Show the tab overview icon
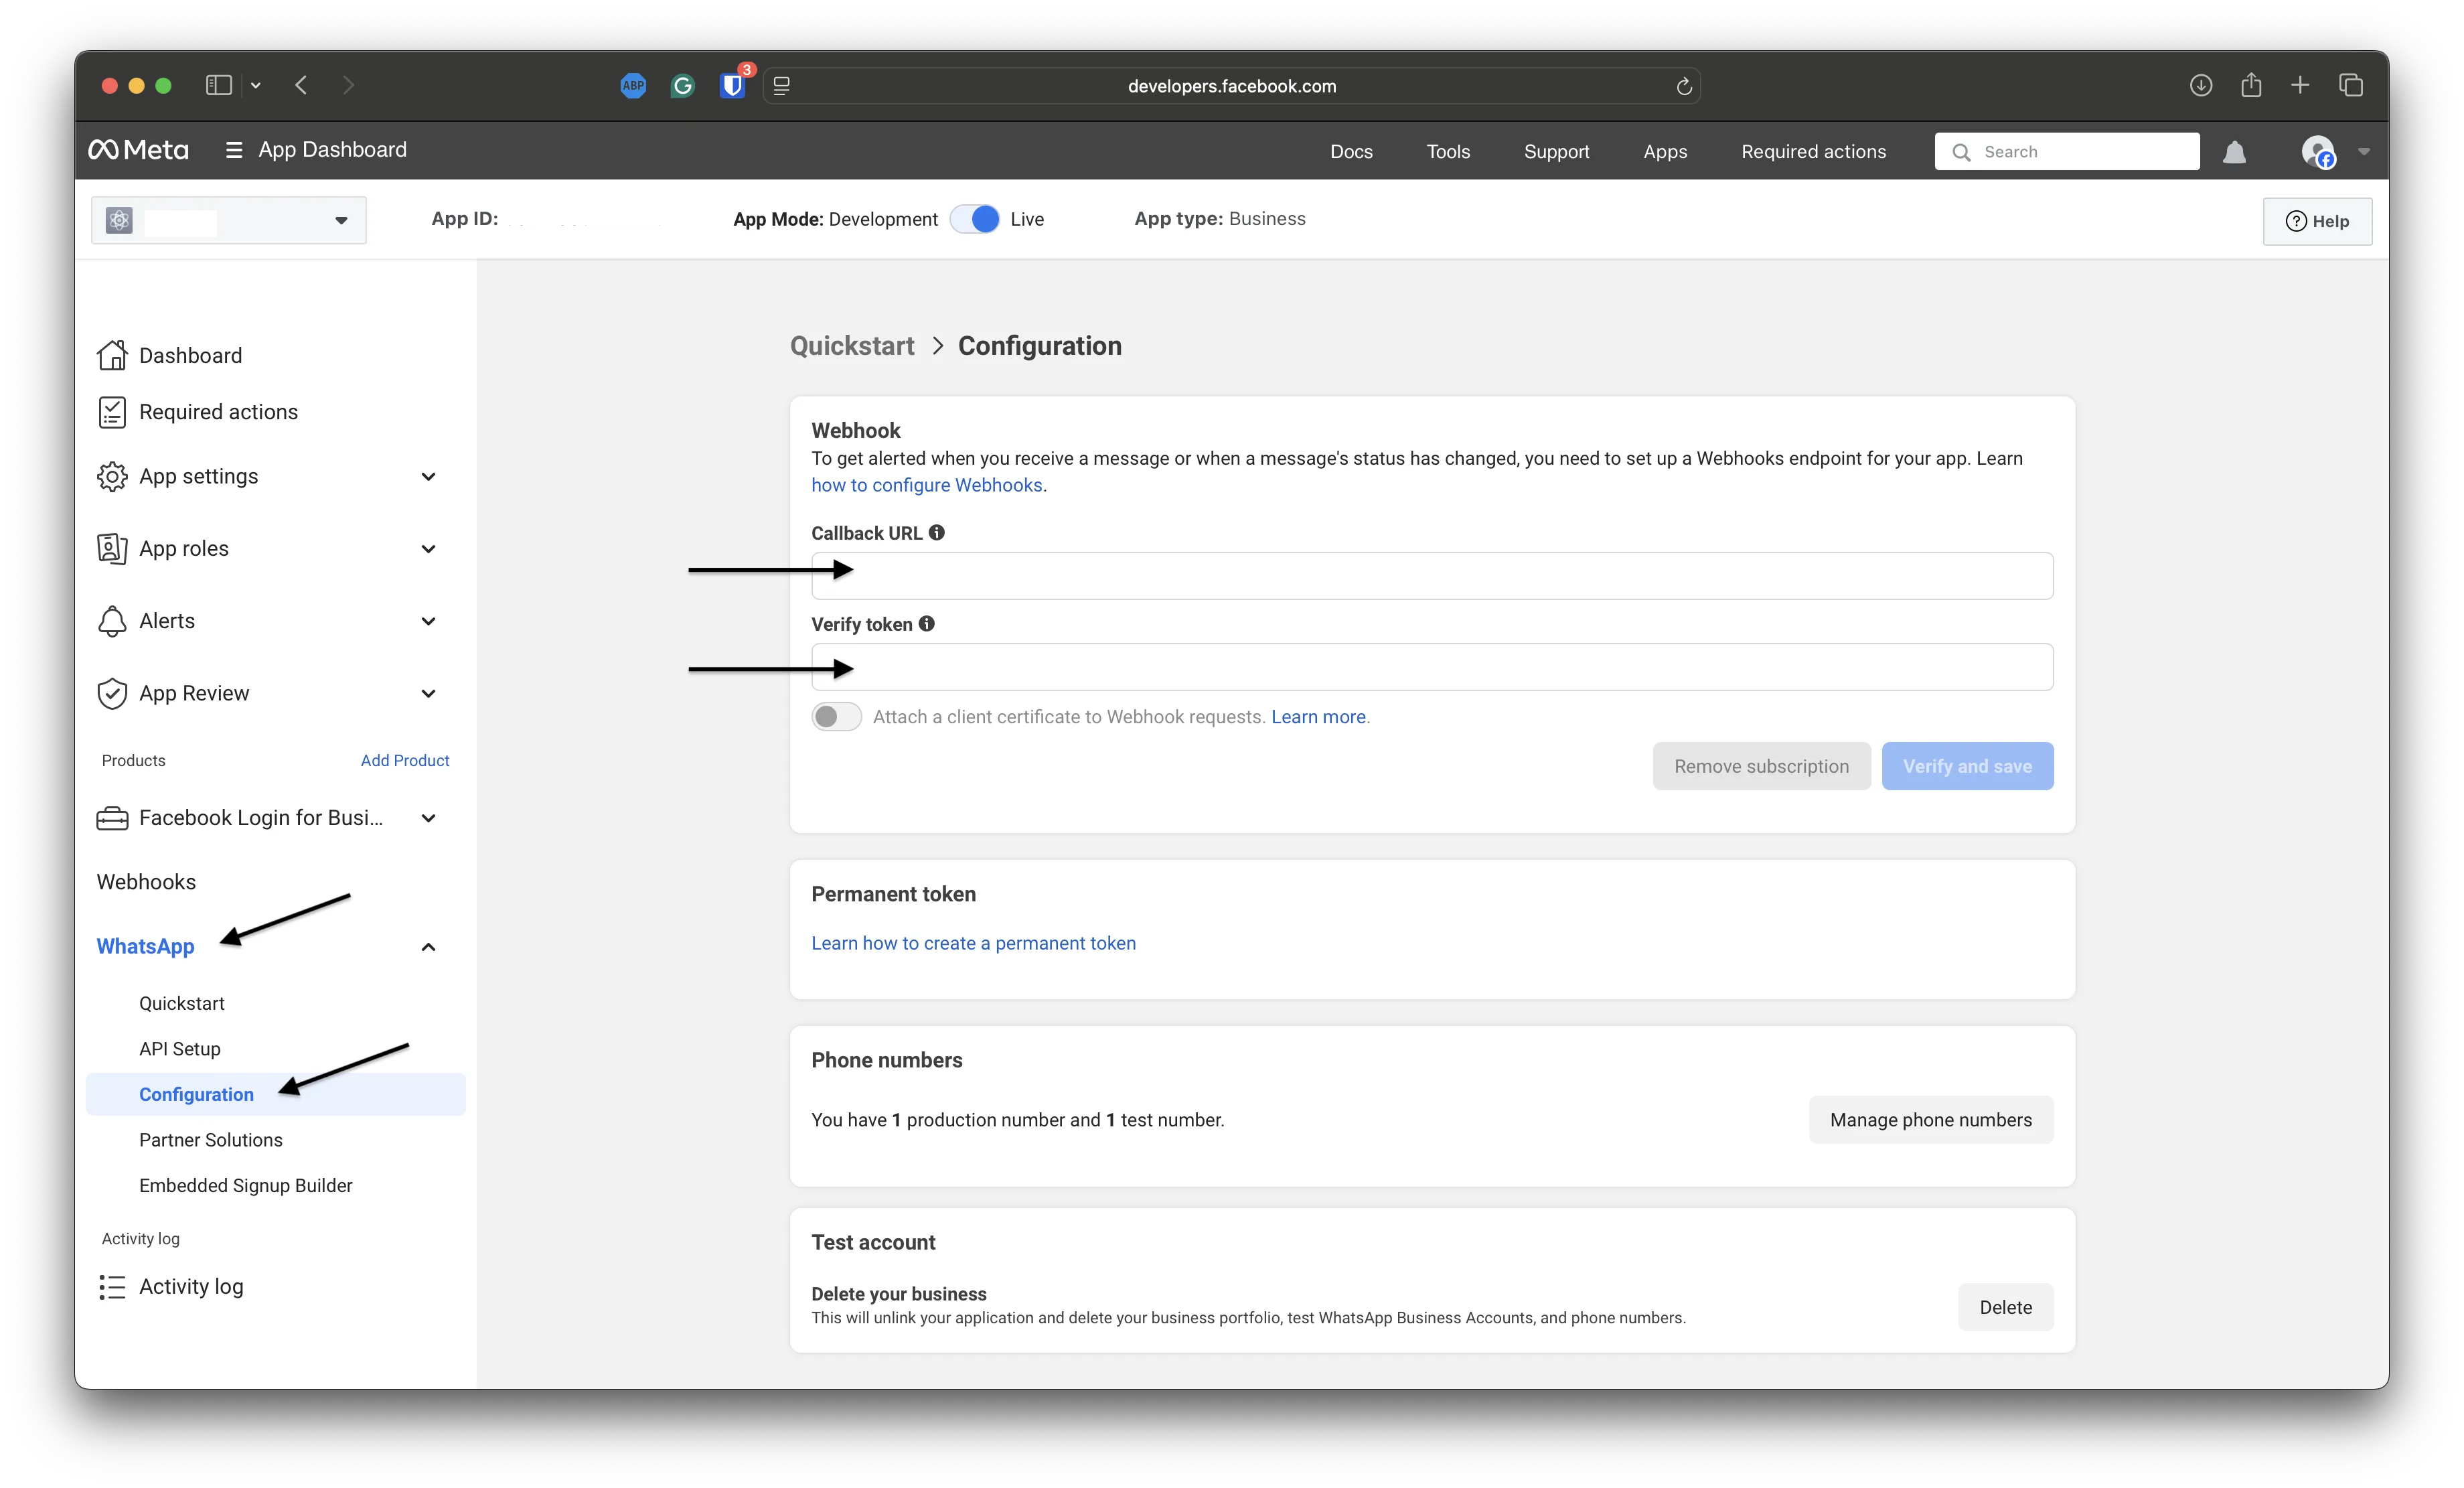 [2350, 86]
